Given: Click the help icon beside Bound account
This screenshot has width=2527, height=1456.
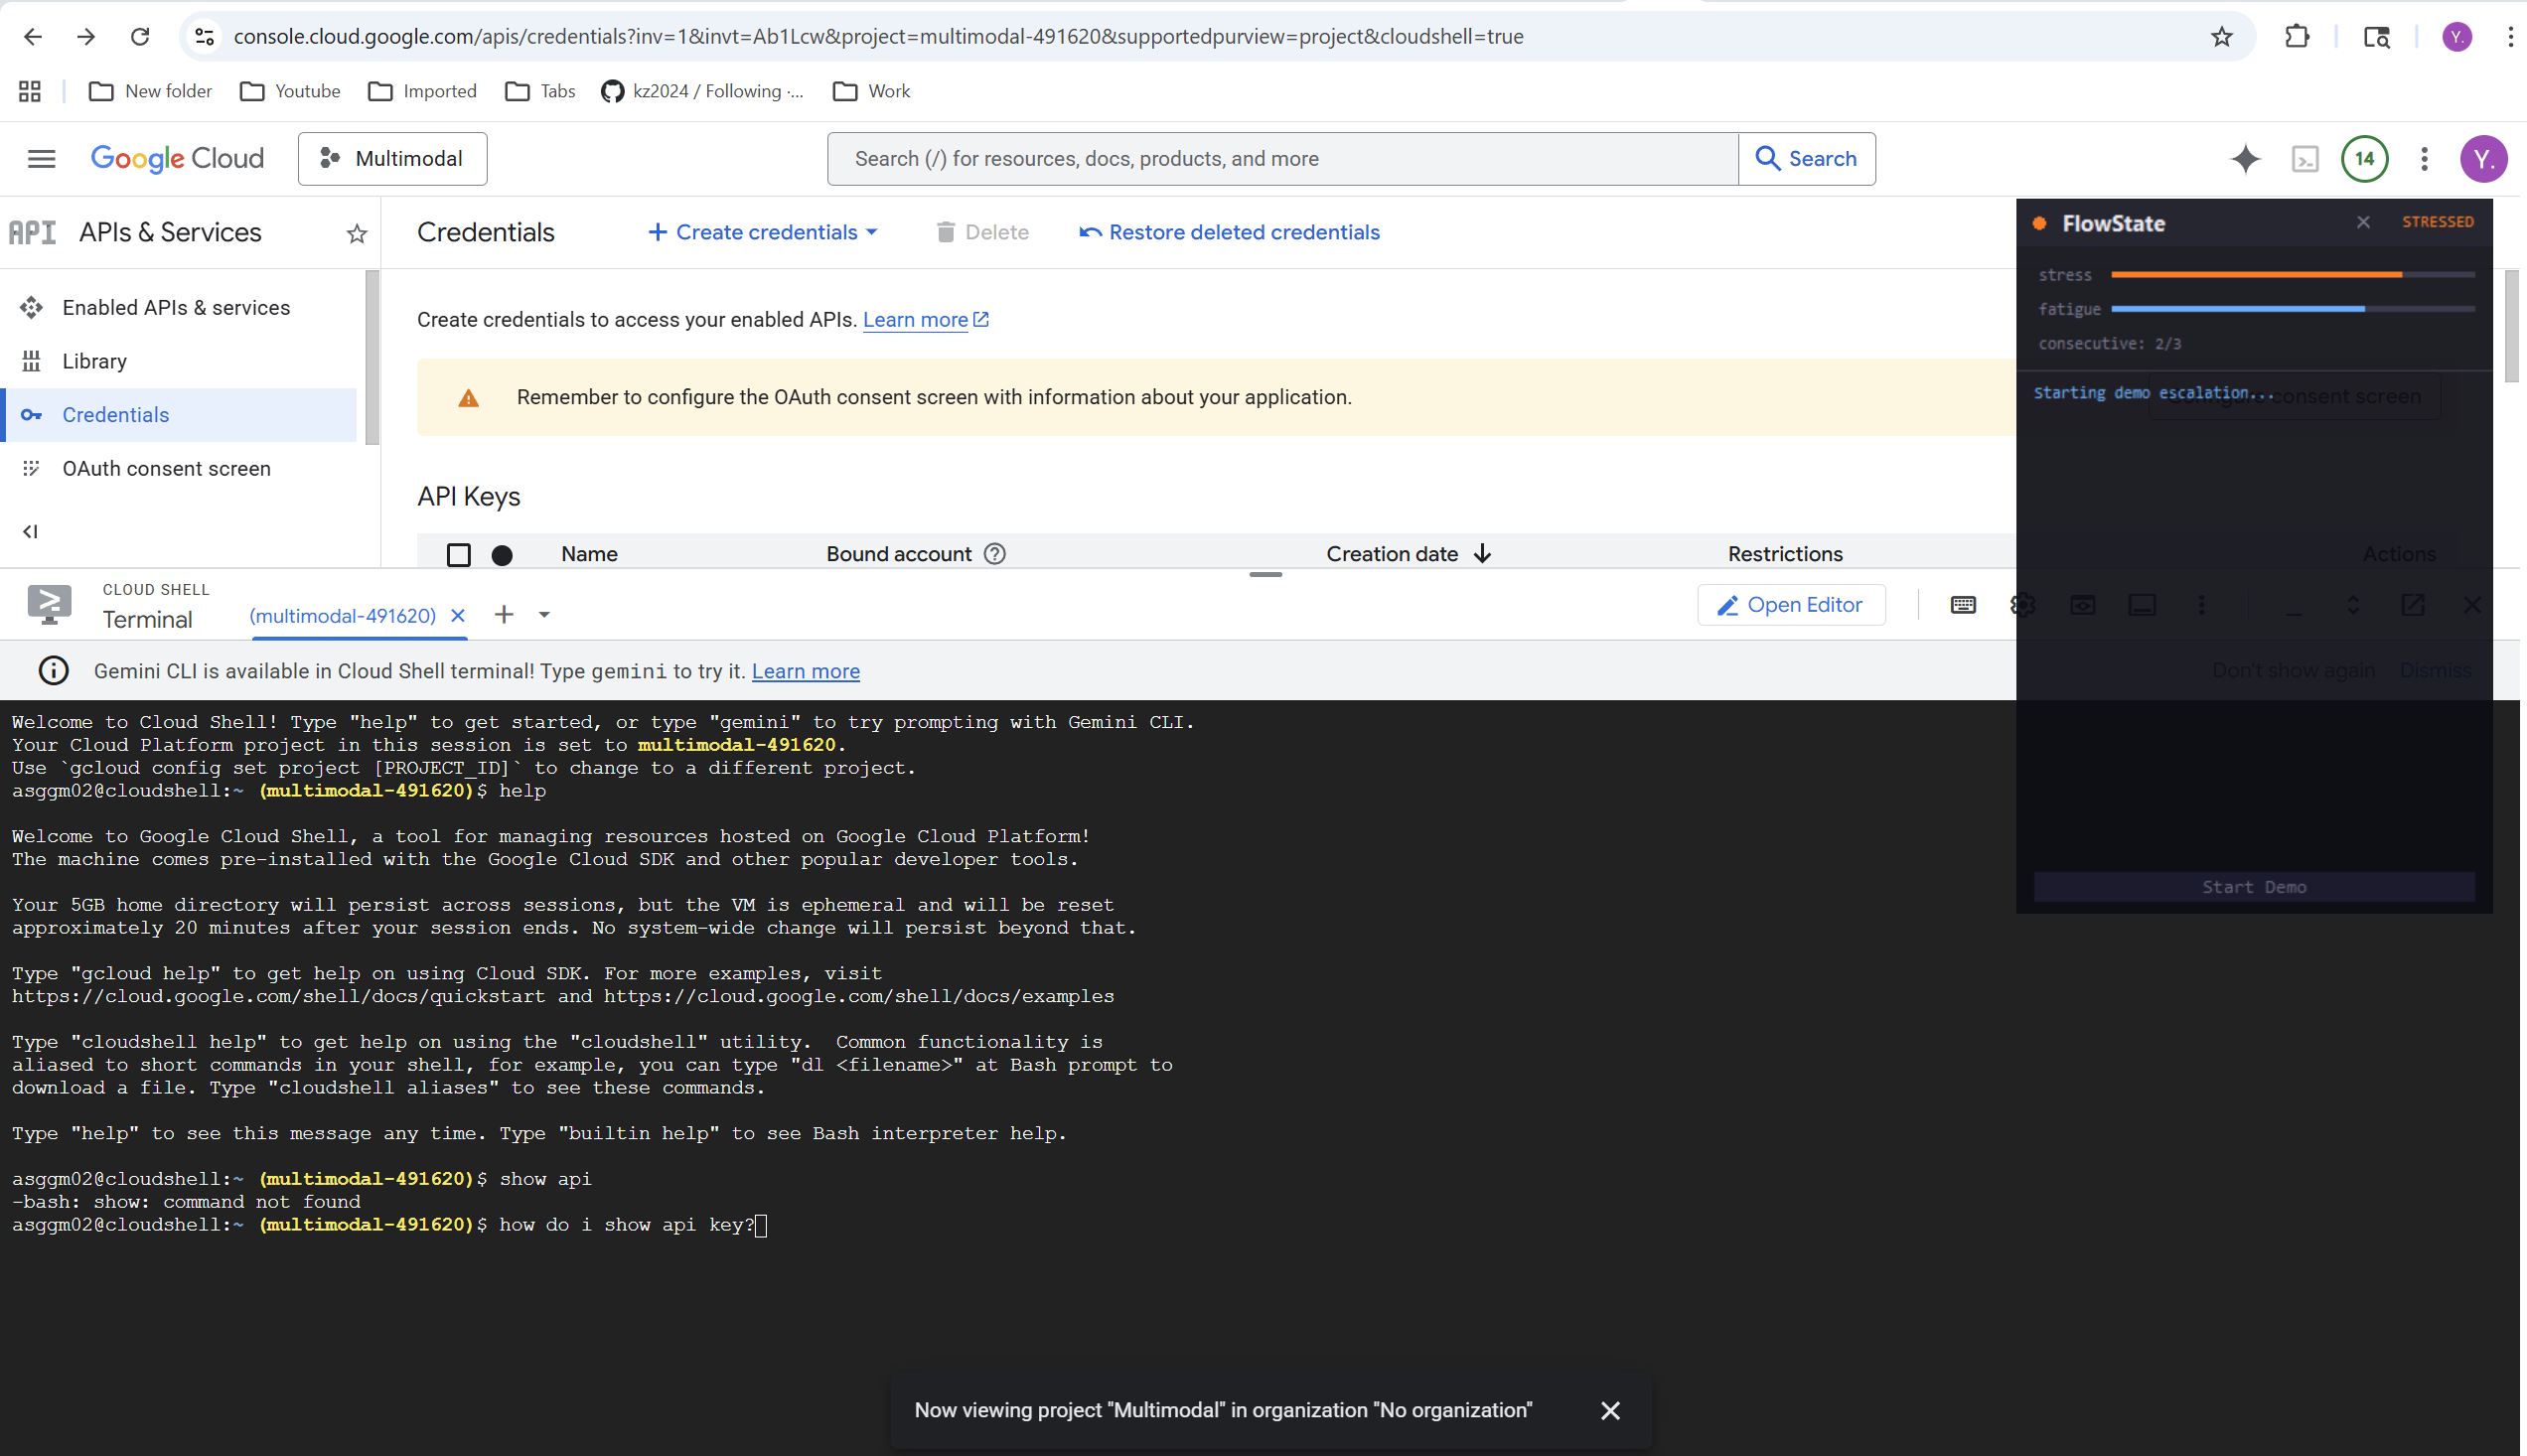Looking at the screenshot, I should point(994,554).
